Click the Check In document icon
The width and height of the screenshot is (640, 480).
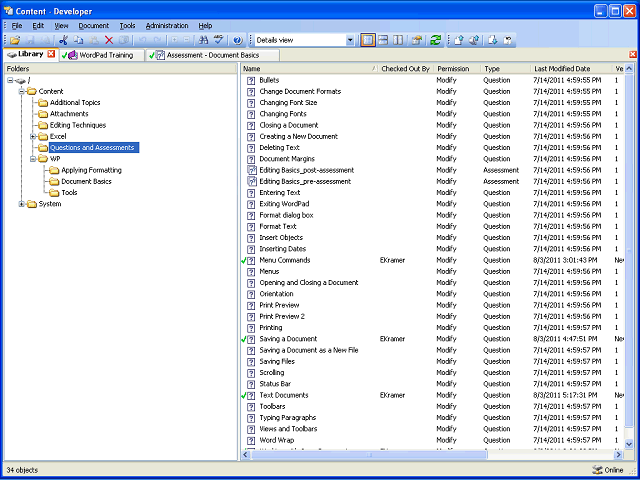458,40
